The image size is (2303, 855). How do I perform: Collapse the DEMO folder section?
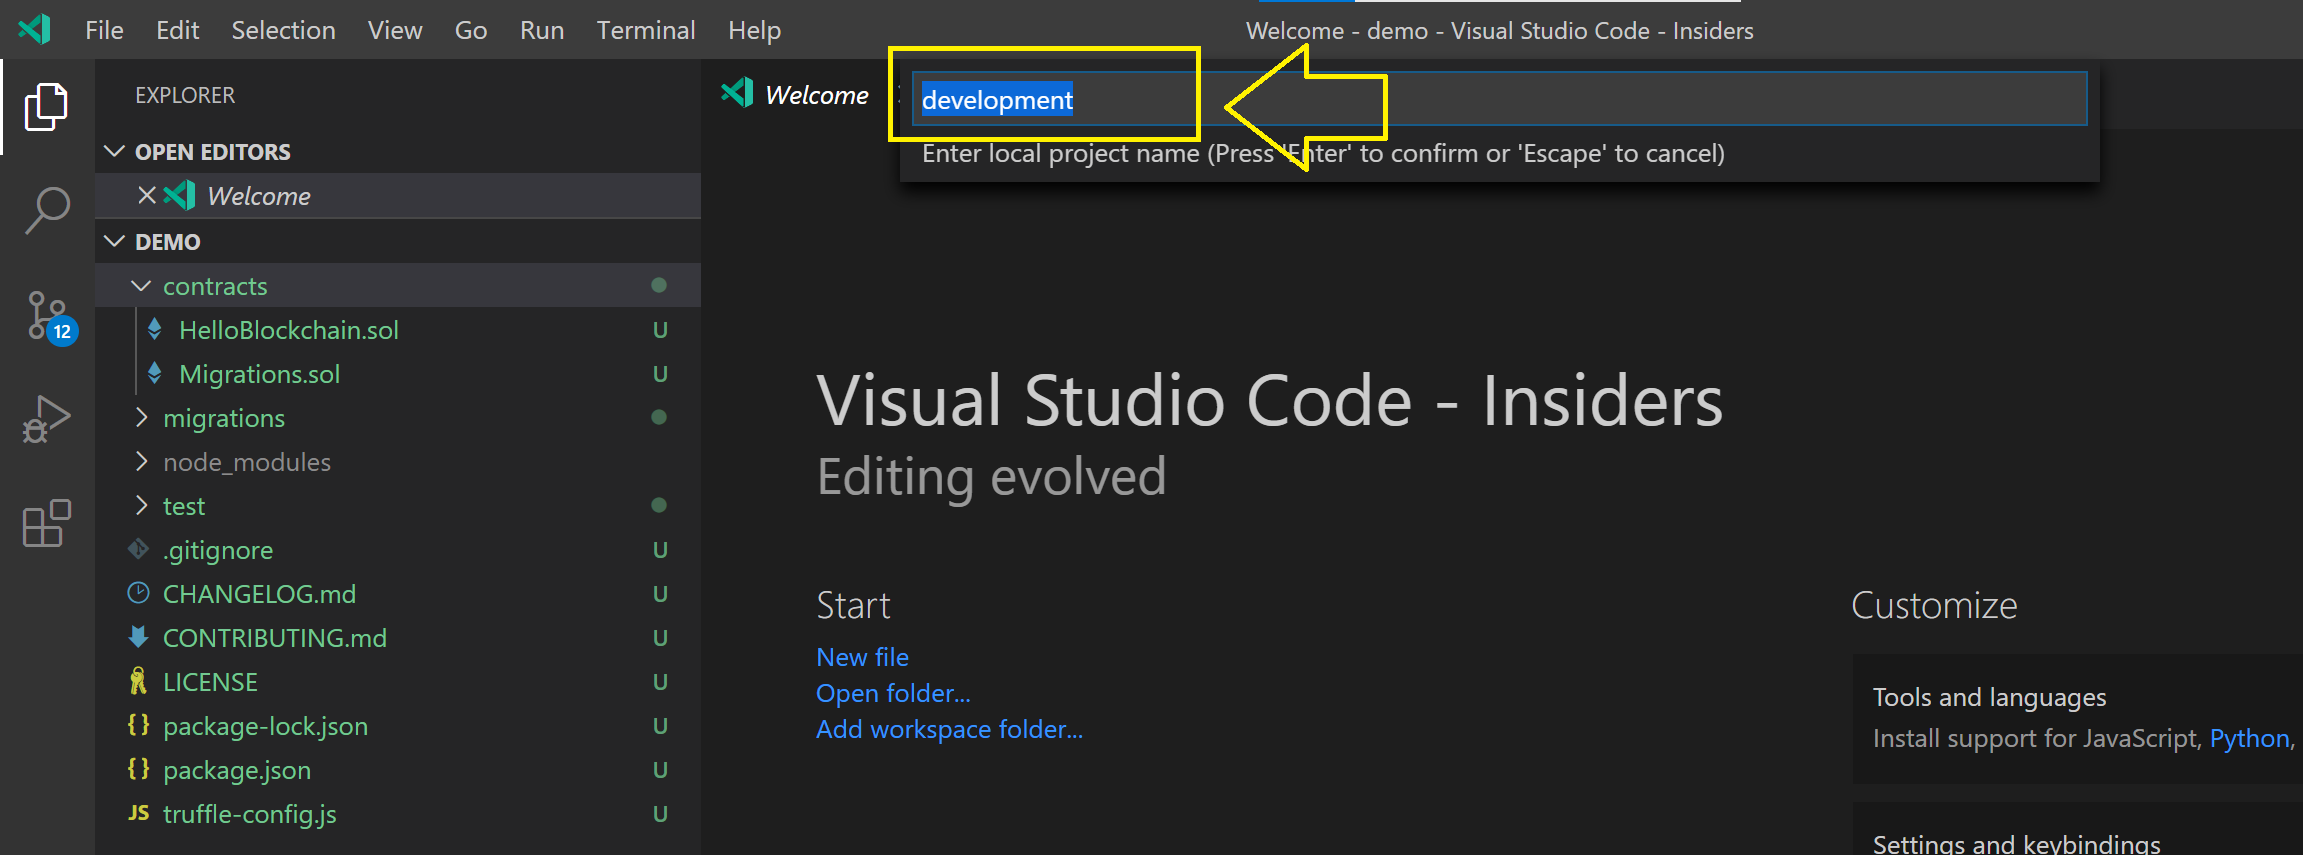[115, 241]
